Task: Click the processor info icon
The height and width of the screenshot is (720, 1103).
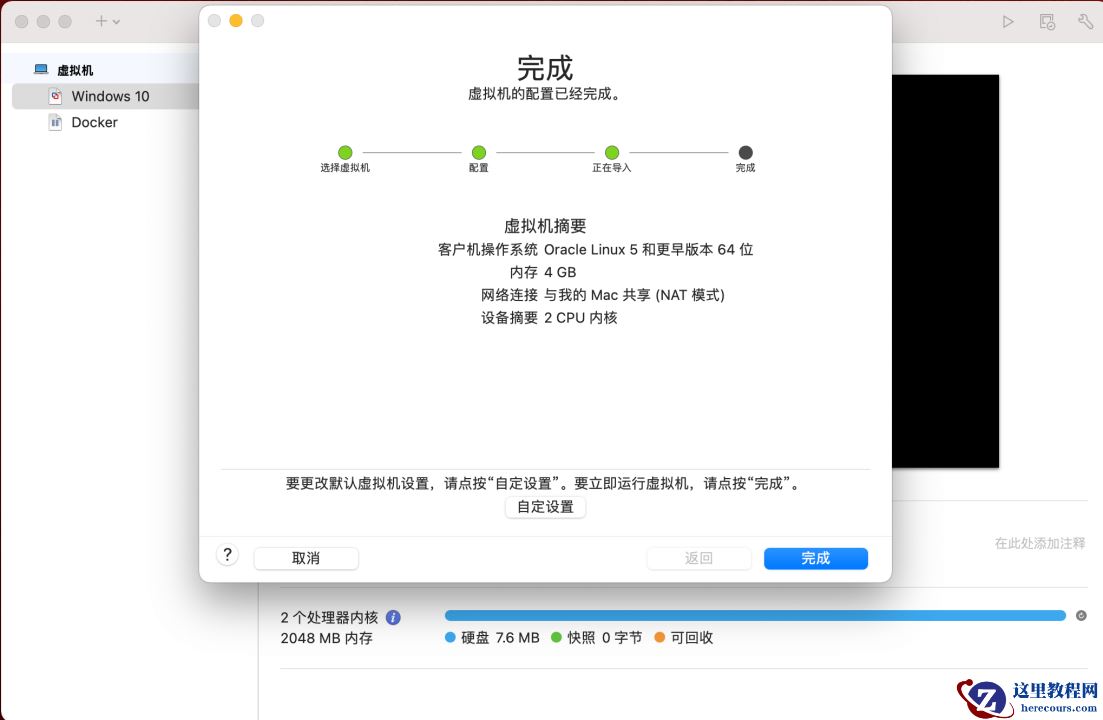Action: point(393,617)
